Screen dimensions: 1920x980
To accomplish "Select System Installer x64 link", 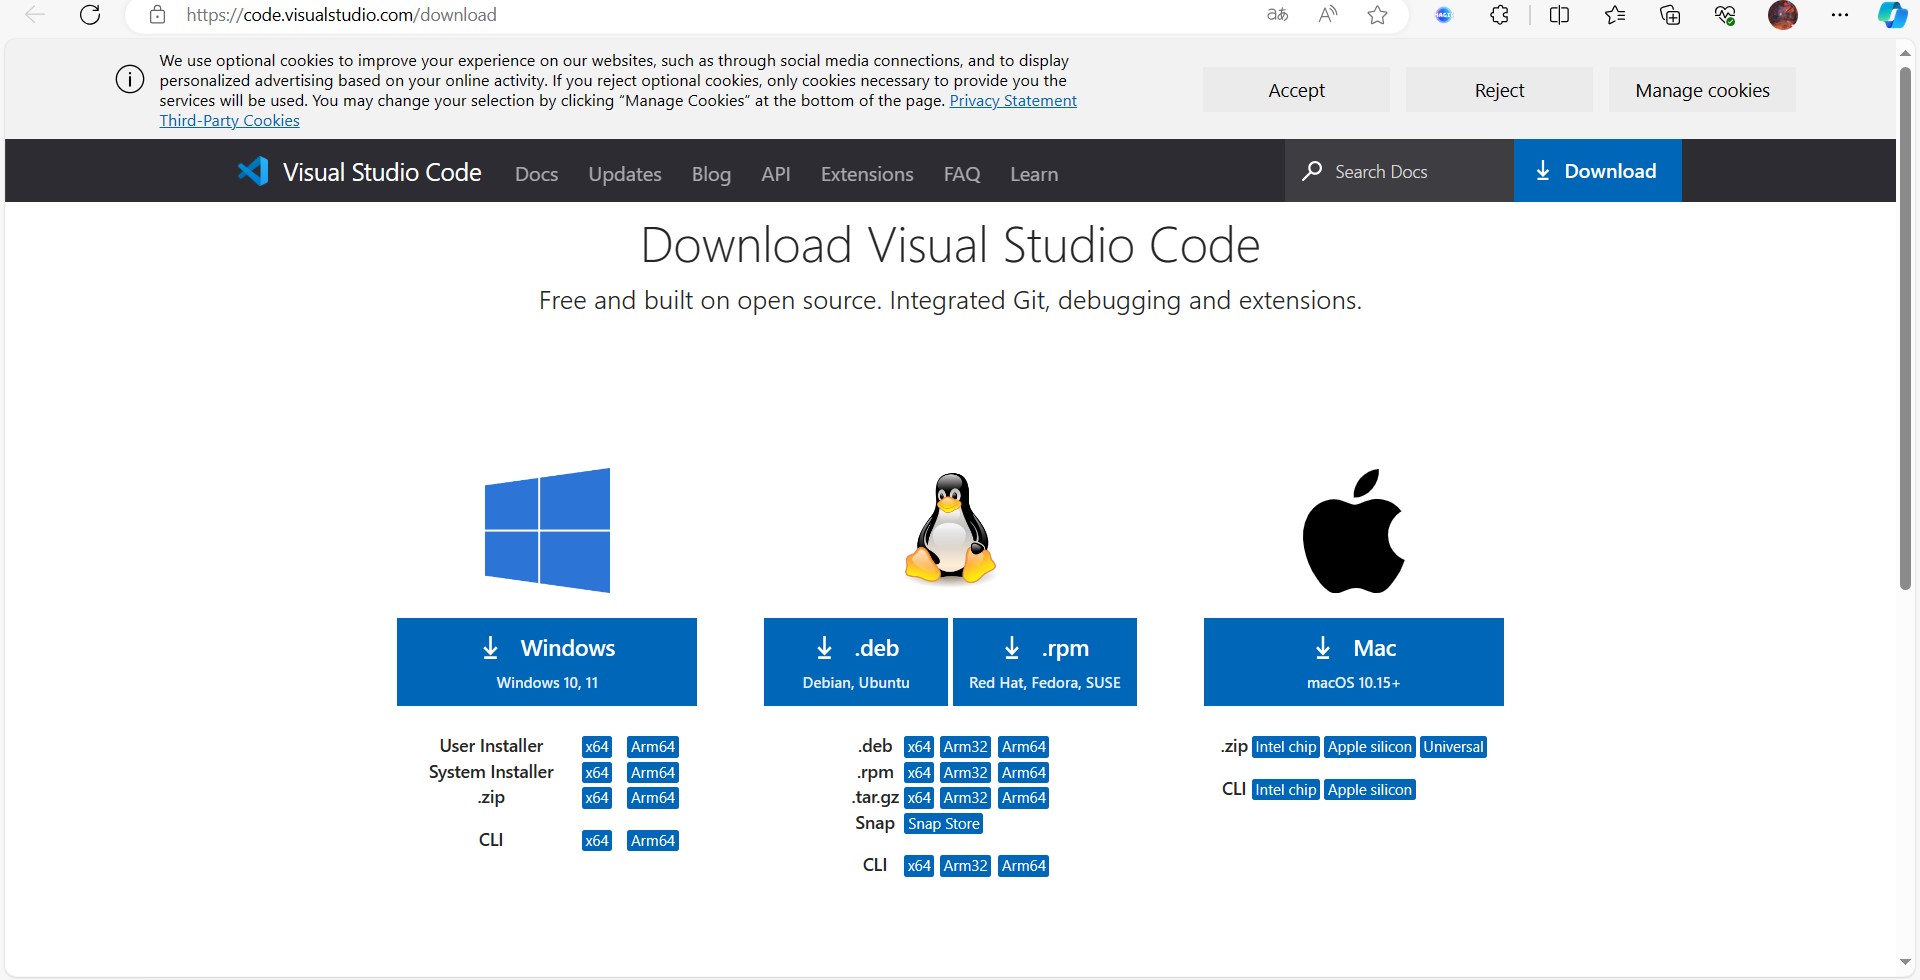I will (x=597, y=773).
